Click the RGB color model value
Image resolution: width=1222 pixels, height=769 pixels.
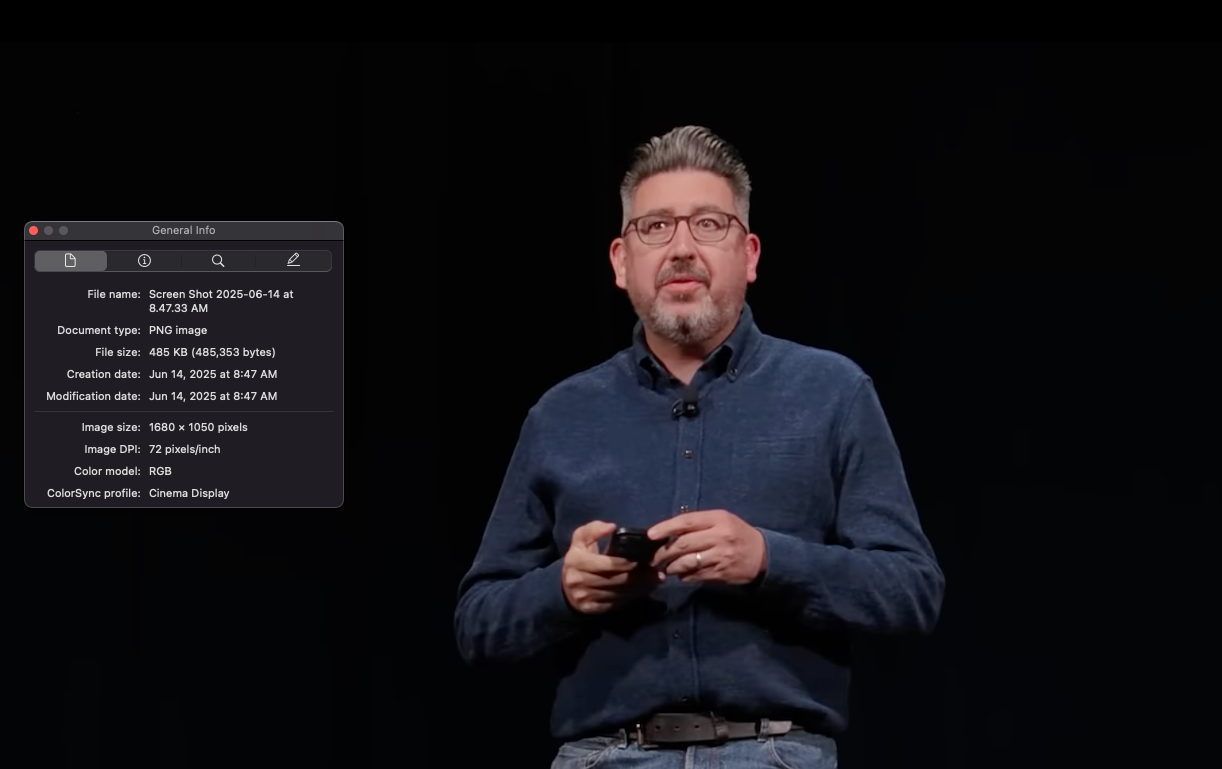[160, 471]
